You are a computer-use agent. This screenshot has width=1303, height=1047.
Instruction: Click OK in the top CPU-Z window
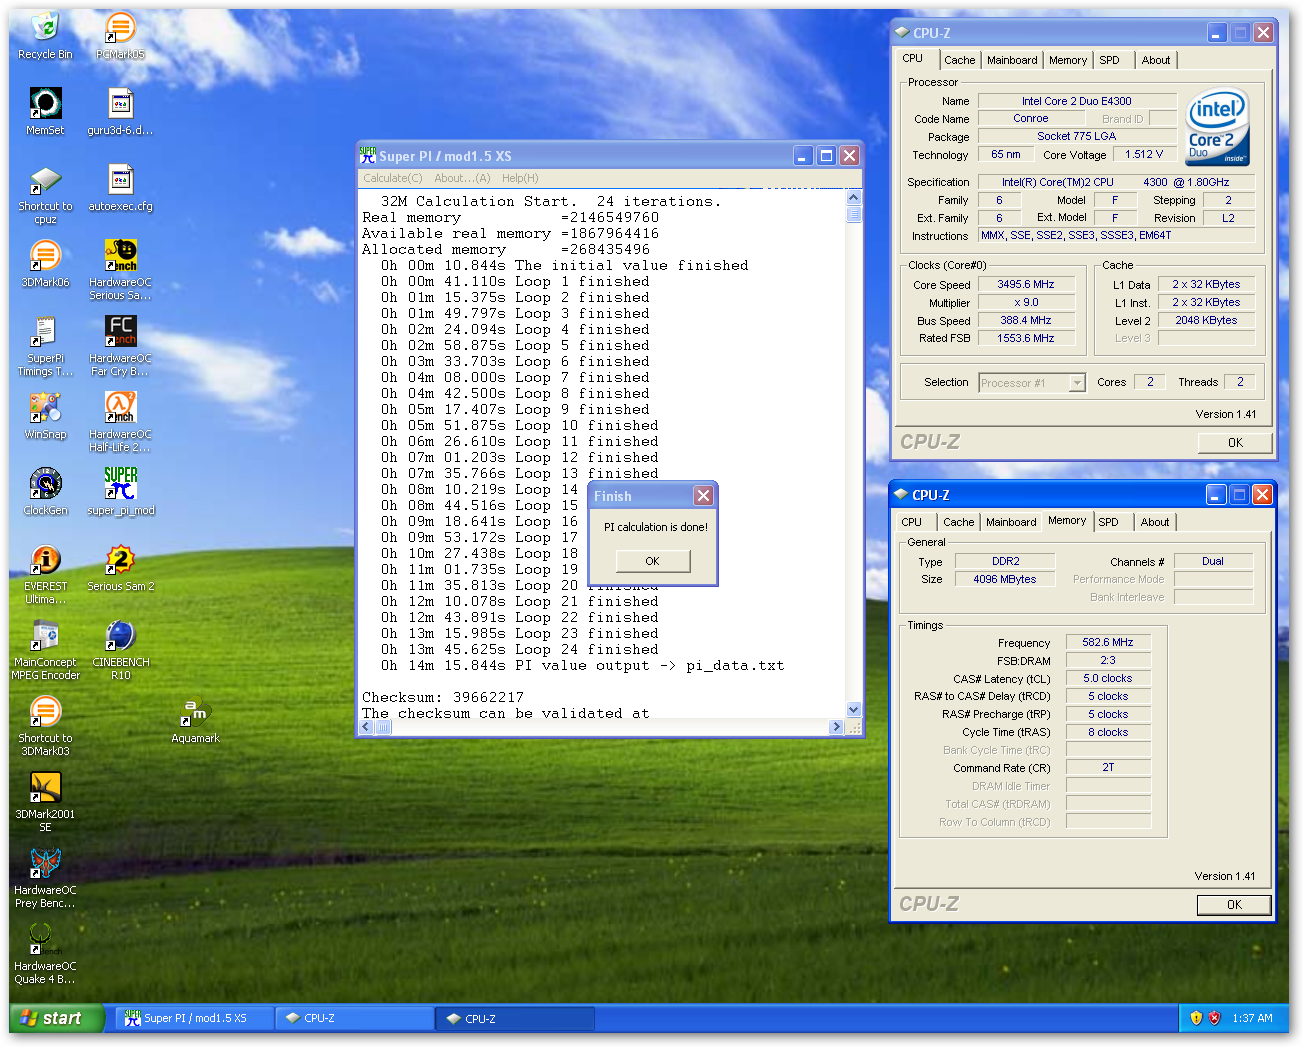click(x=1235, y=443)
